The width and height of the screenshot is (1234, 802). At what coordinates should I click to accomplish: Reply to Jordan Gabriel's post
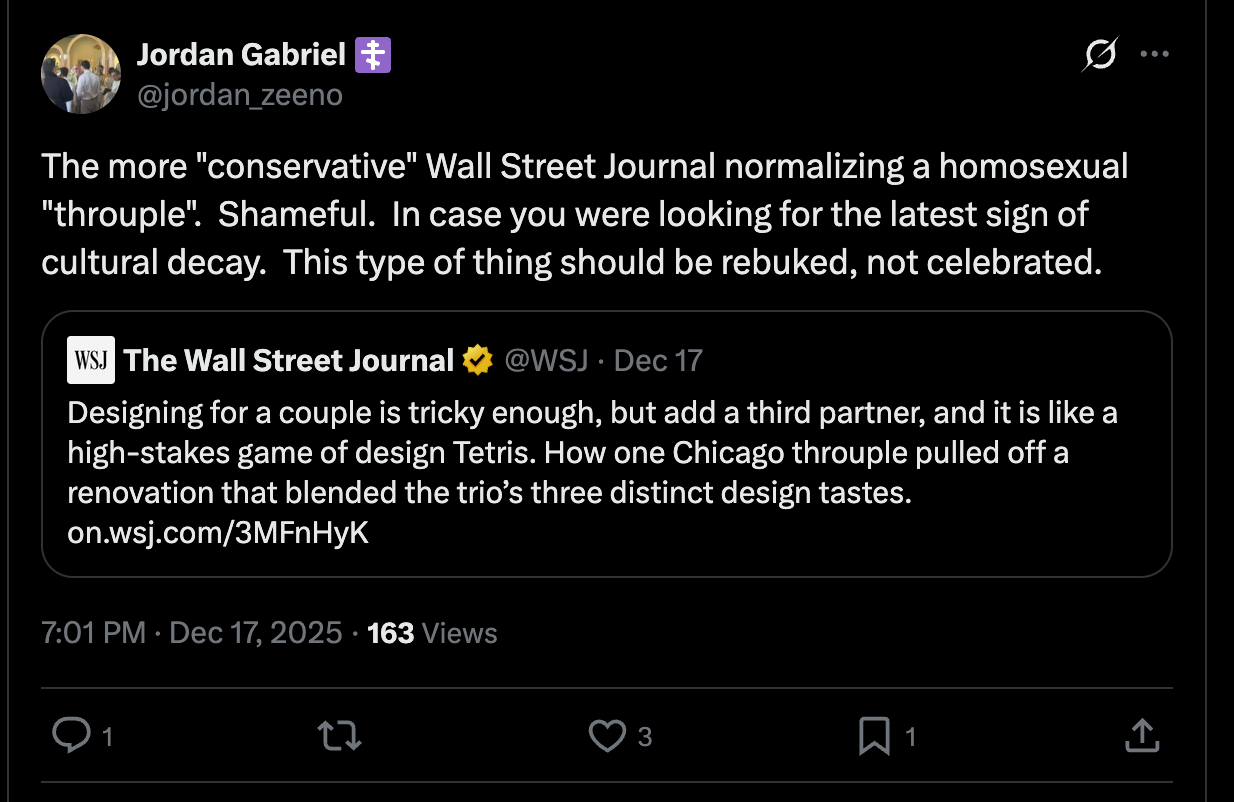point(72,735)
